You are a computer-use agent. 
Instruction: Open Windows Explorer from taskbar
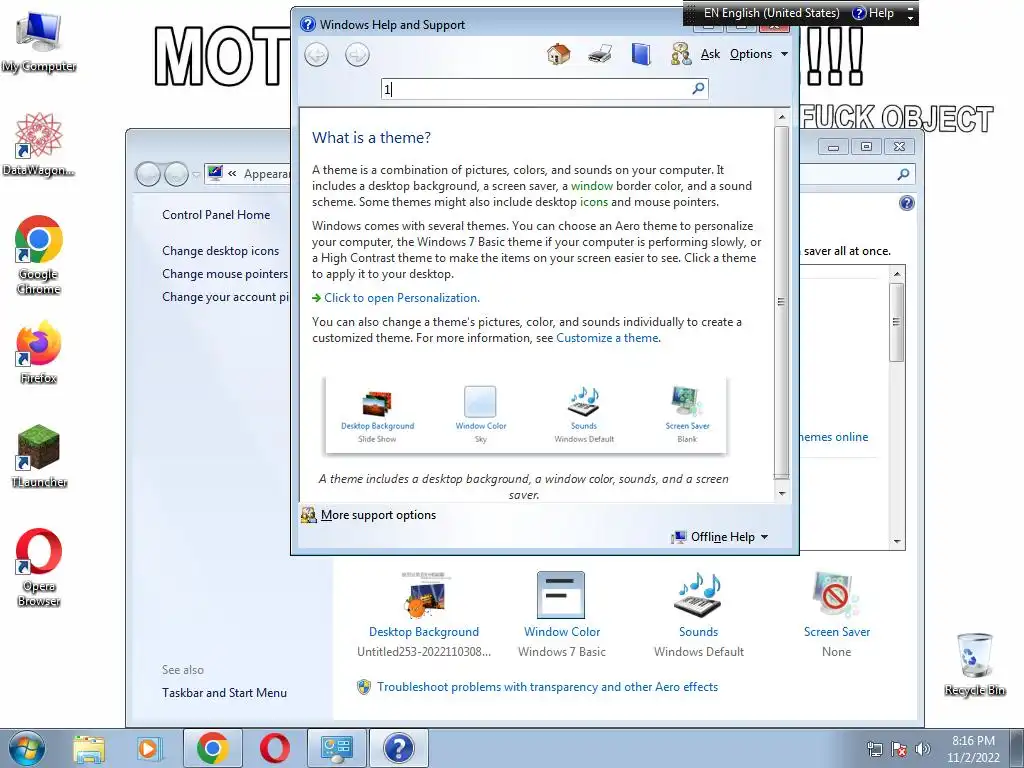tap(89, 748)
